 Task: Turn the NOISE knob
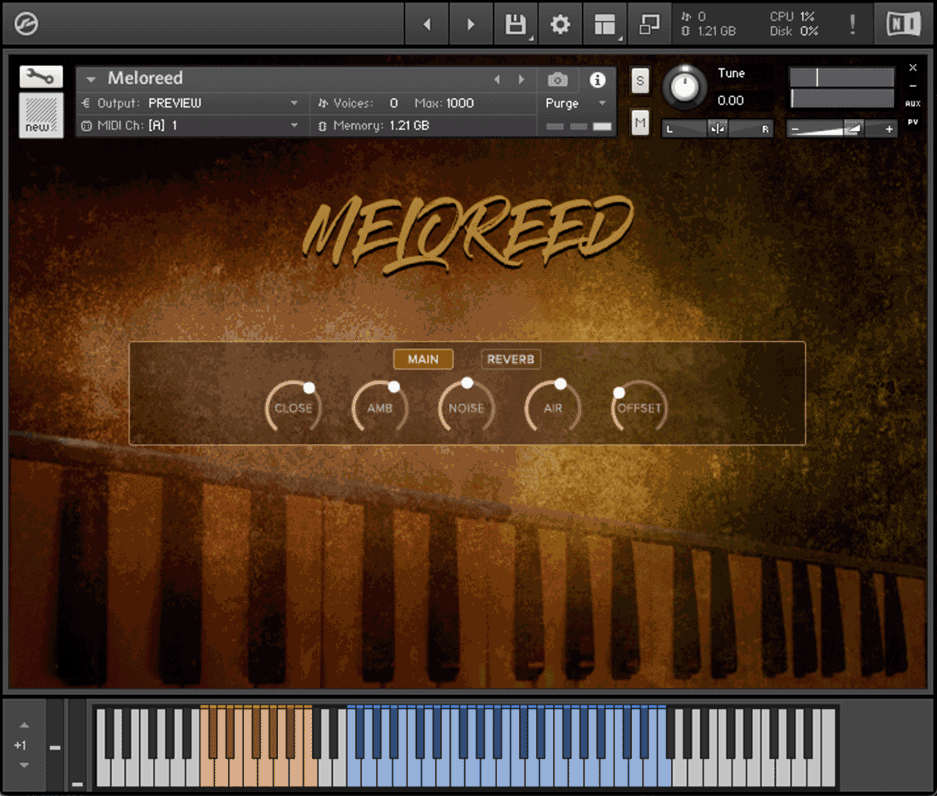(x=466, y=405)
